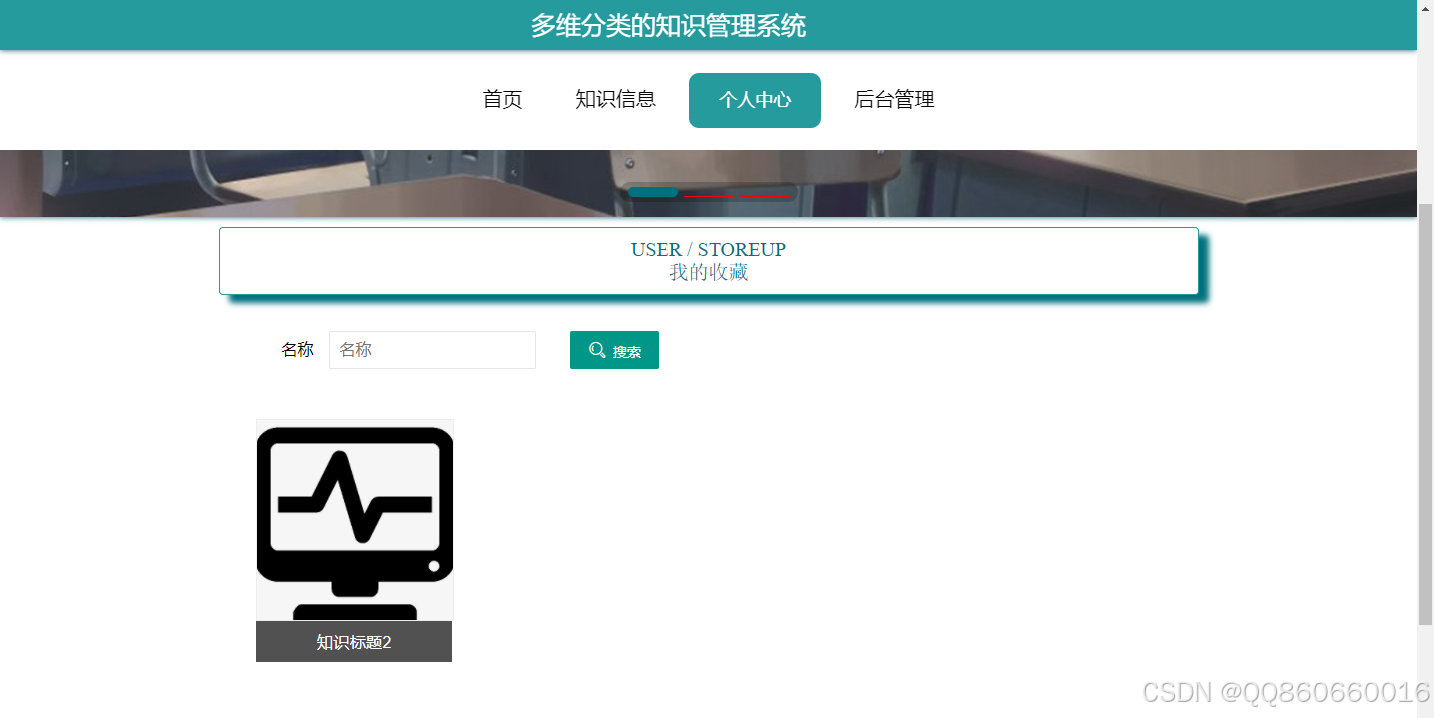1434x718 pixels.
Task: Click inside the 名称 search input box
Action: [x=432, y=349]
